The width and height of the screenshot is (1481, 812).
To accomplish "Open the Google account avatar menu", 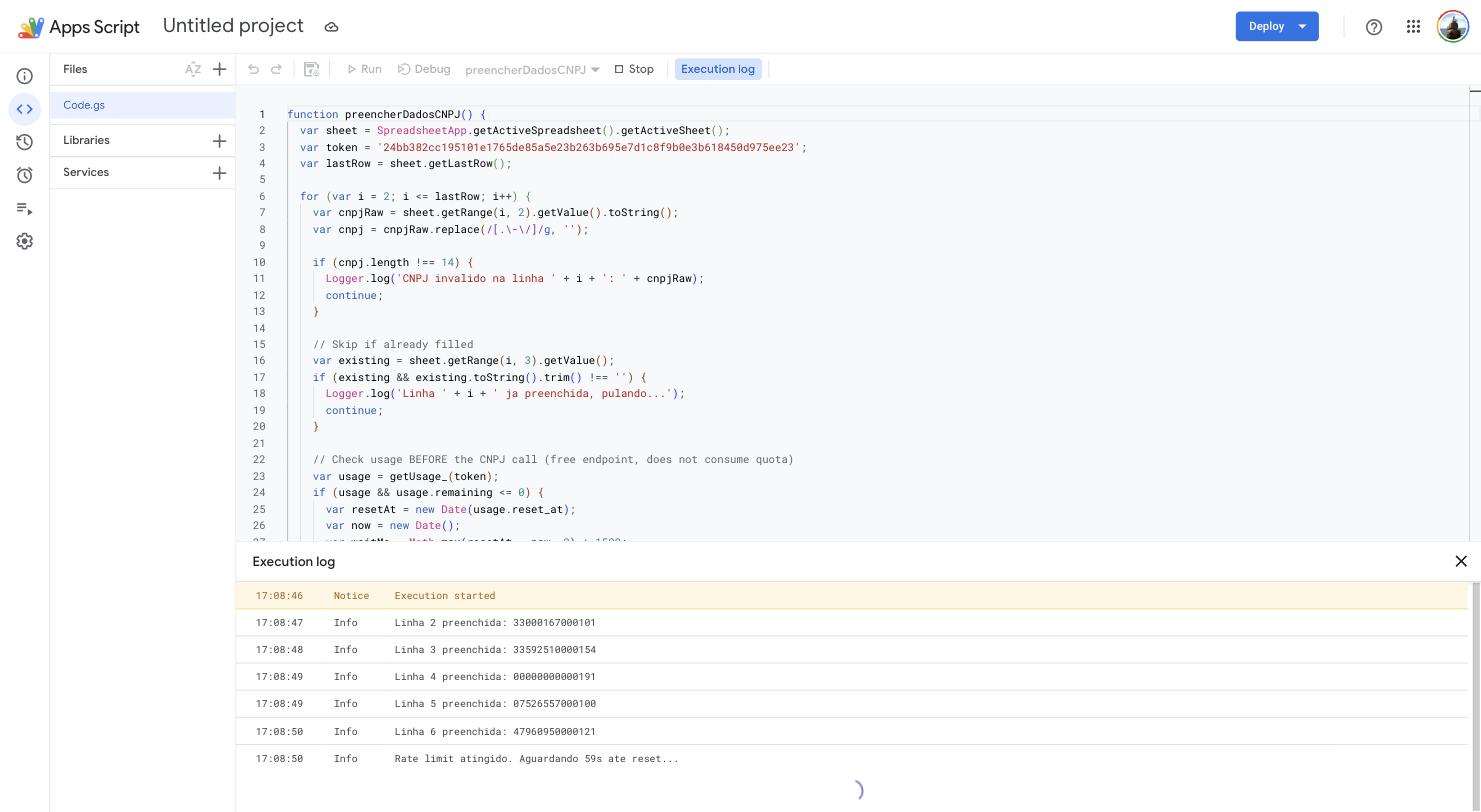I will click(1452, 26).
